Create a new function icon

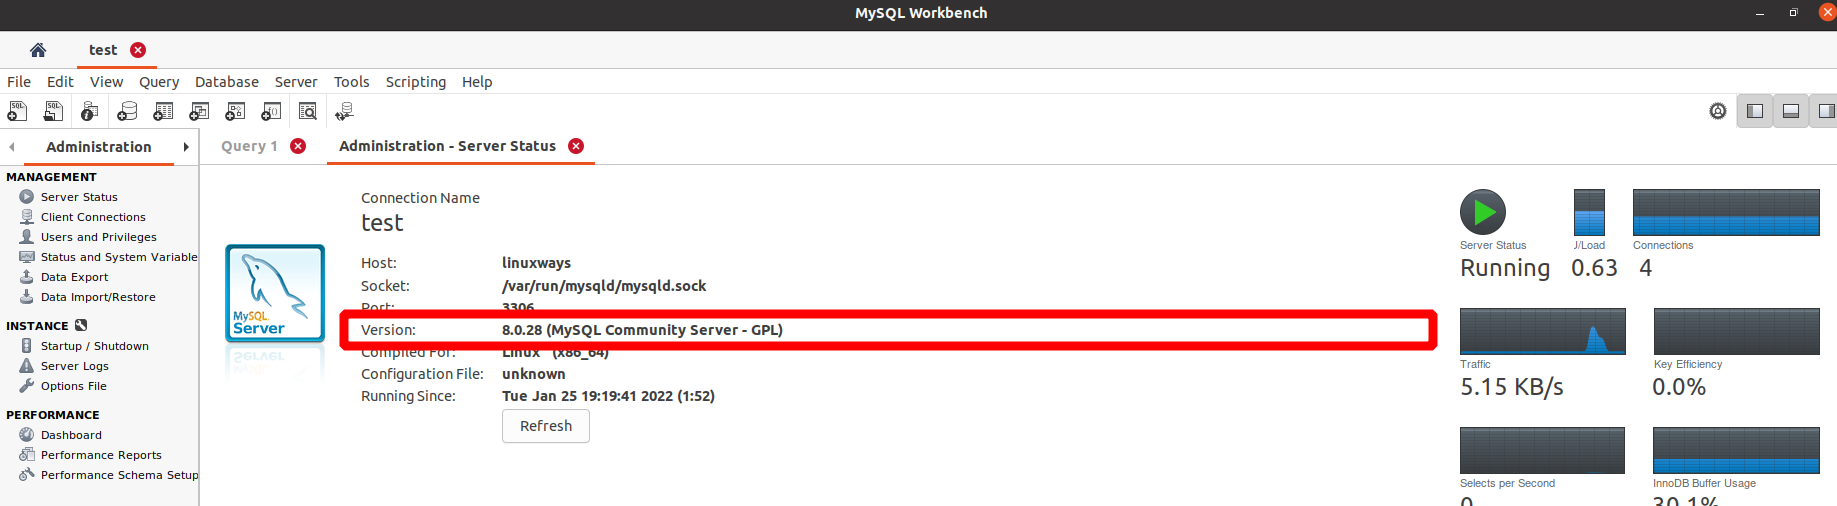pos(271,111)
